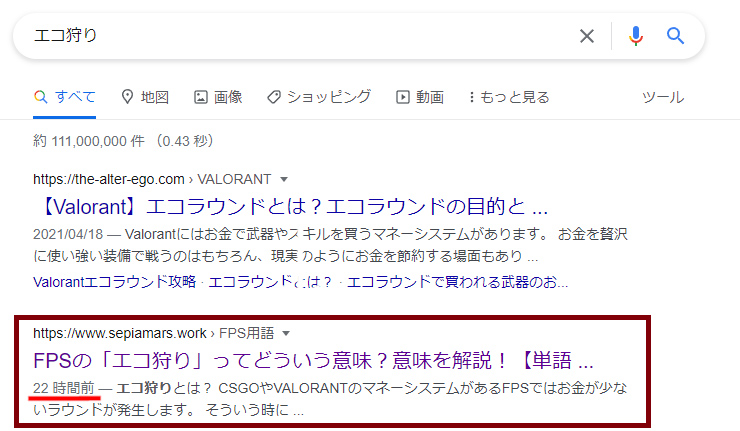Open dropdown arrow next to the-alter-ego.com URL
The height and width of the screenshot is (431, 740).
(284, 179)
